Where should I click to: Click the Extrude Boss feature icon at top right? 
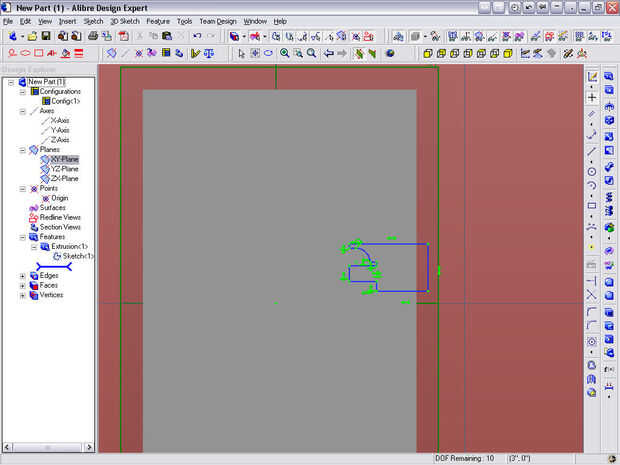tap(609, 77)
